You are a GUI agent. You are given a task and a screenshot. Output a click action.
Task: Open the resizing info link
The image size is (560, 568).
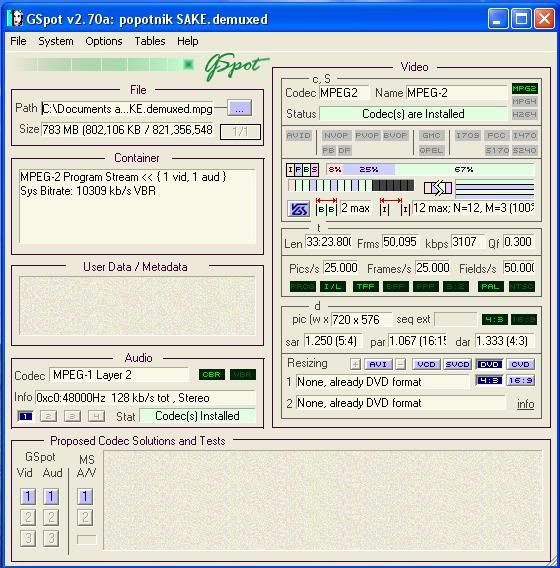(526, 404)
